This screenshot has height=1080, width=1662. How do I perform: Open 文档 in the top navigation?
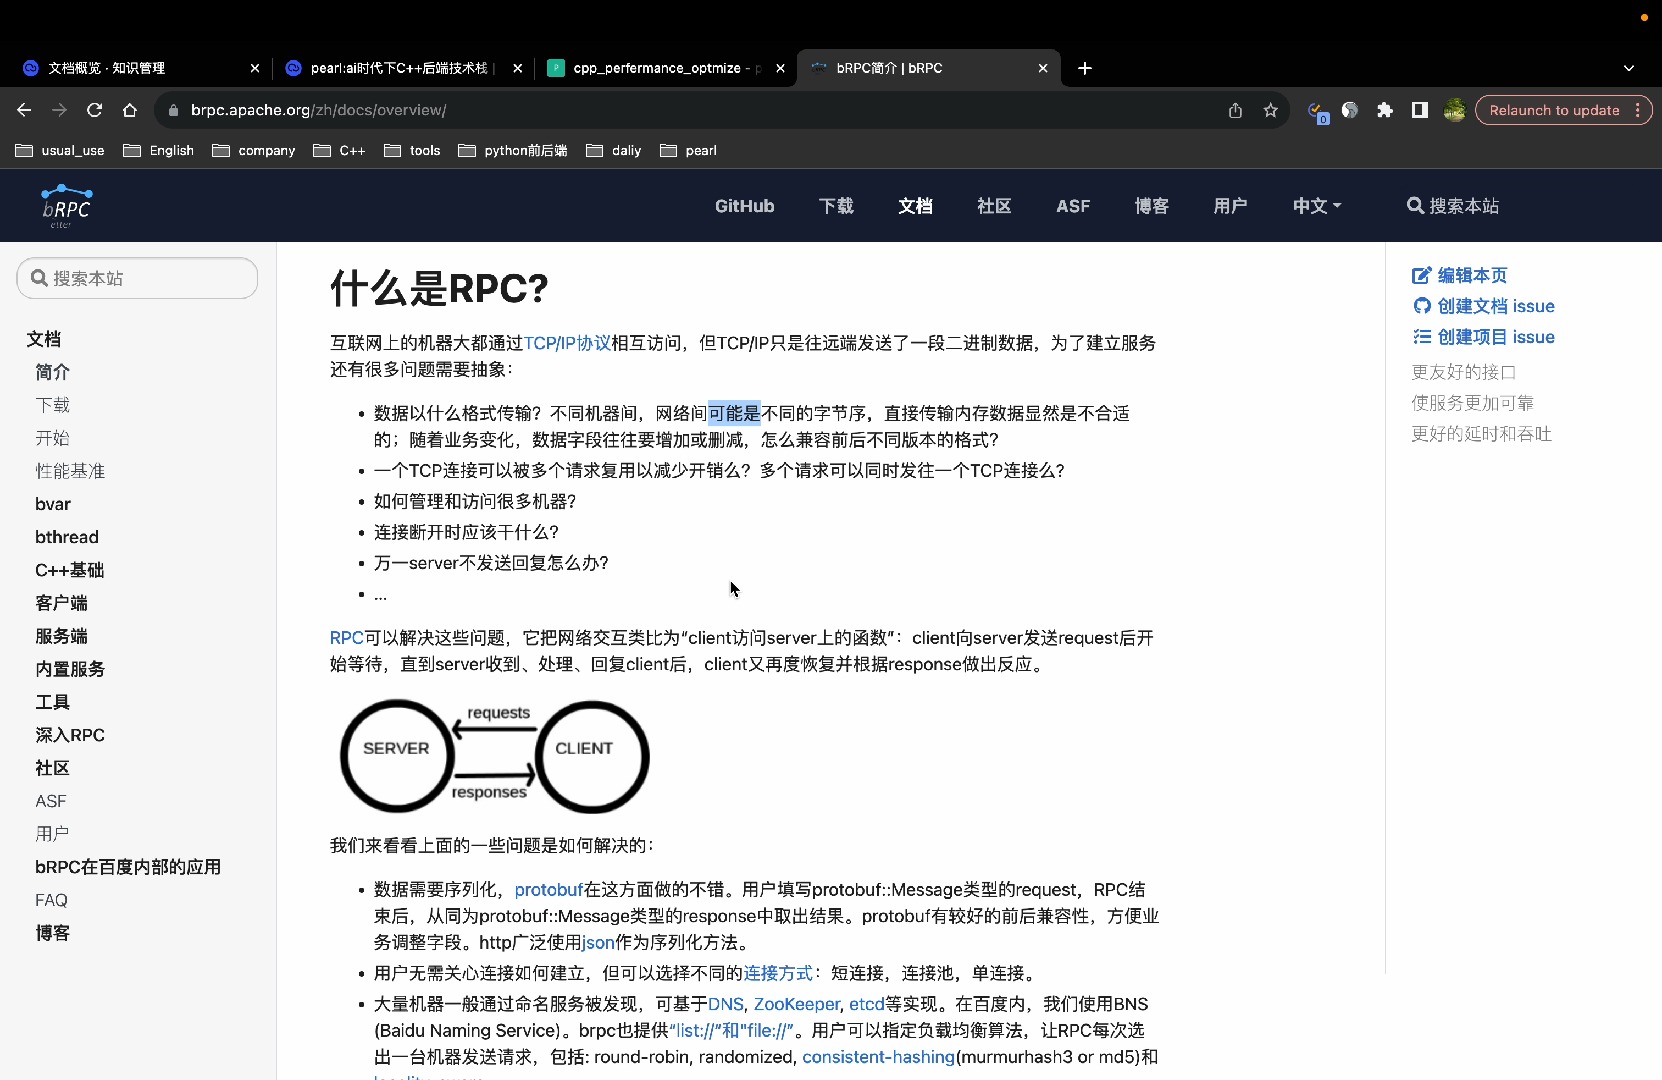click(915, 206)
